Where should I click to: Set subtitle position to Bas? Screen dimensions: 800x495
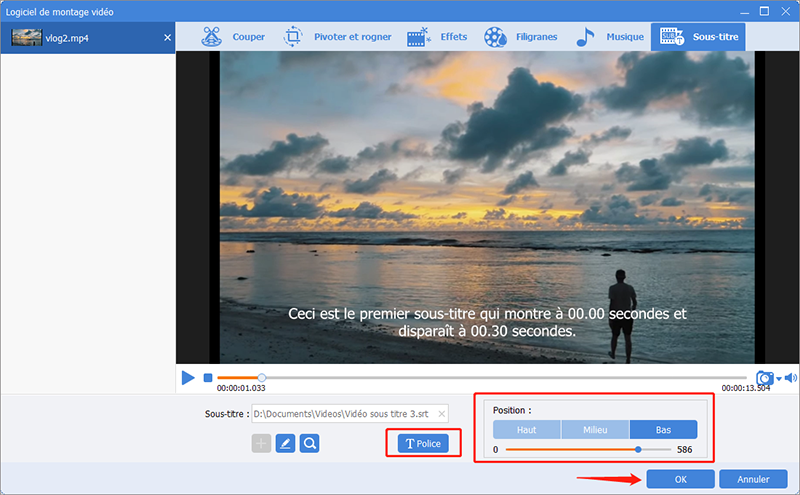point(662,429)
